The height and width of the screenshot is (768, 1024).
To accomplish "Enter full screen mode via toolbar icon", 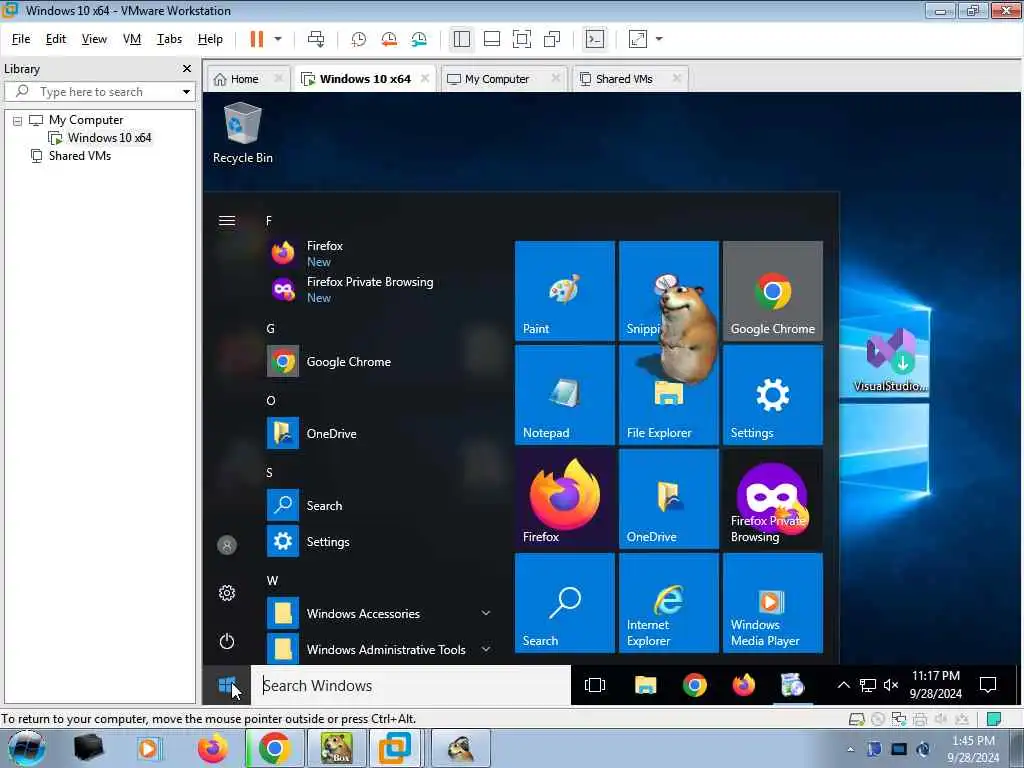I will [x=522, y=39].
